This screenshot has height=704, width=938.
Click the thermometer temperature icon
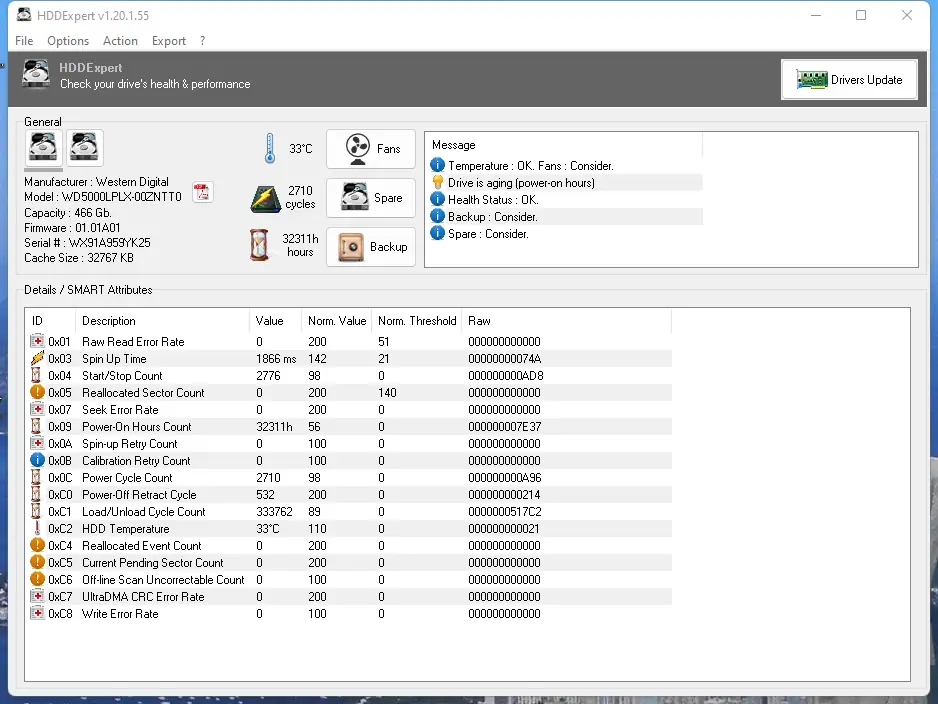point(270,148)
